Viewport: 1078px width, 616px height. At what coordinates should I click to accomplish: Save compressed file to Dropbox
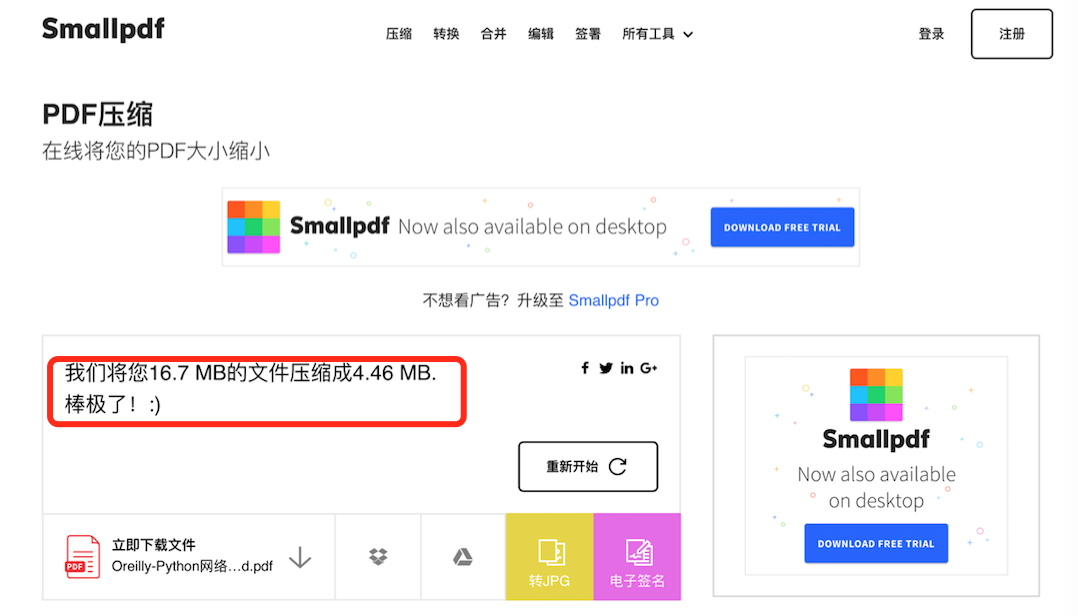click(377, 556)
